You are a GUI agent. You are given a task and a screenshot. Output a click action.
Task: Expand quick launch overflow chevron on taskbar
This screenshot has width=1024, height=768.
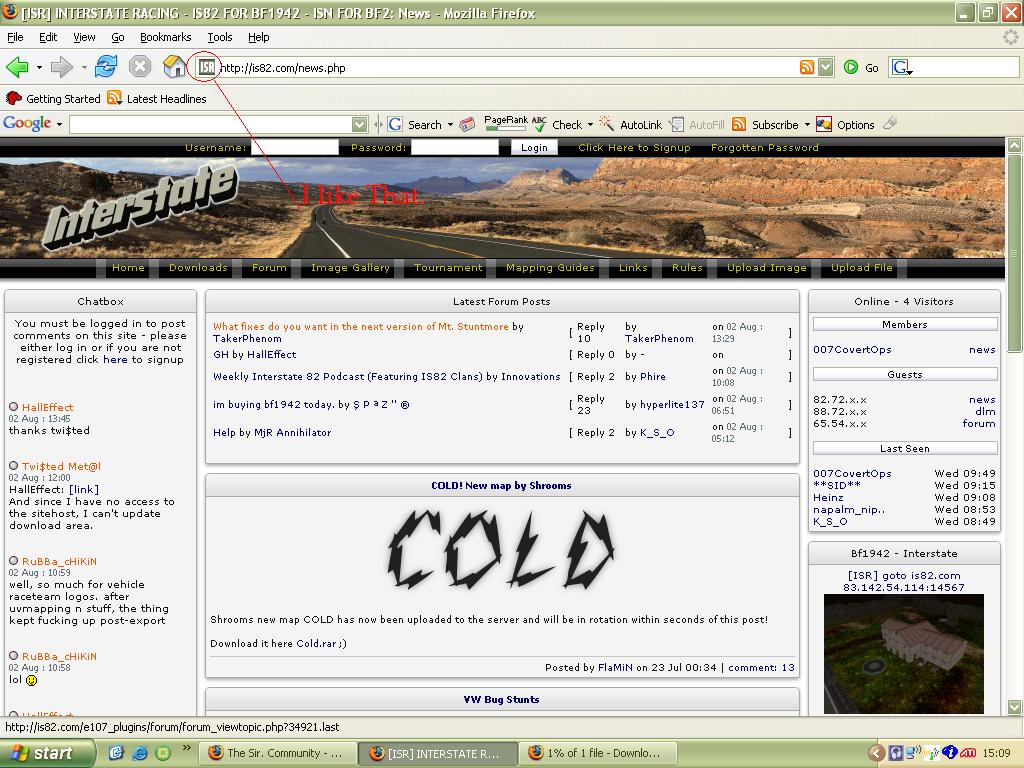186,748
